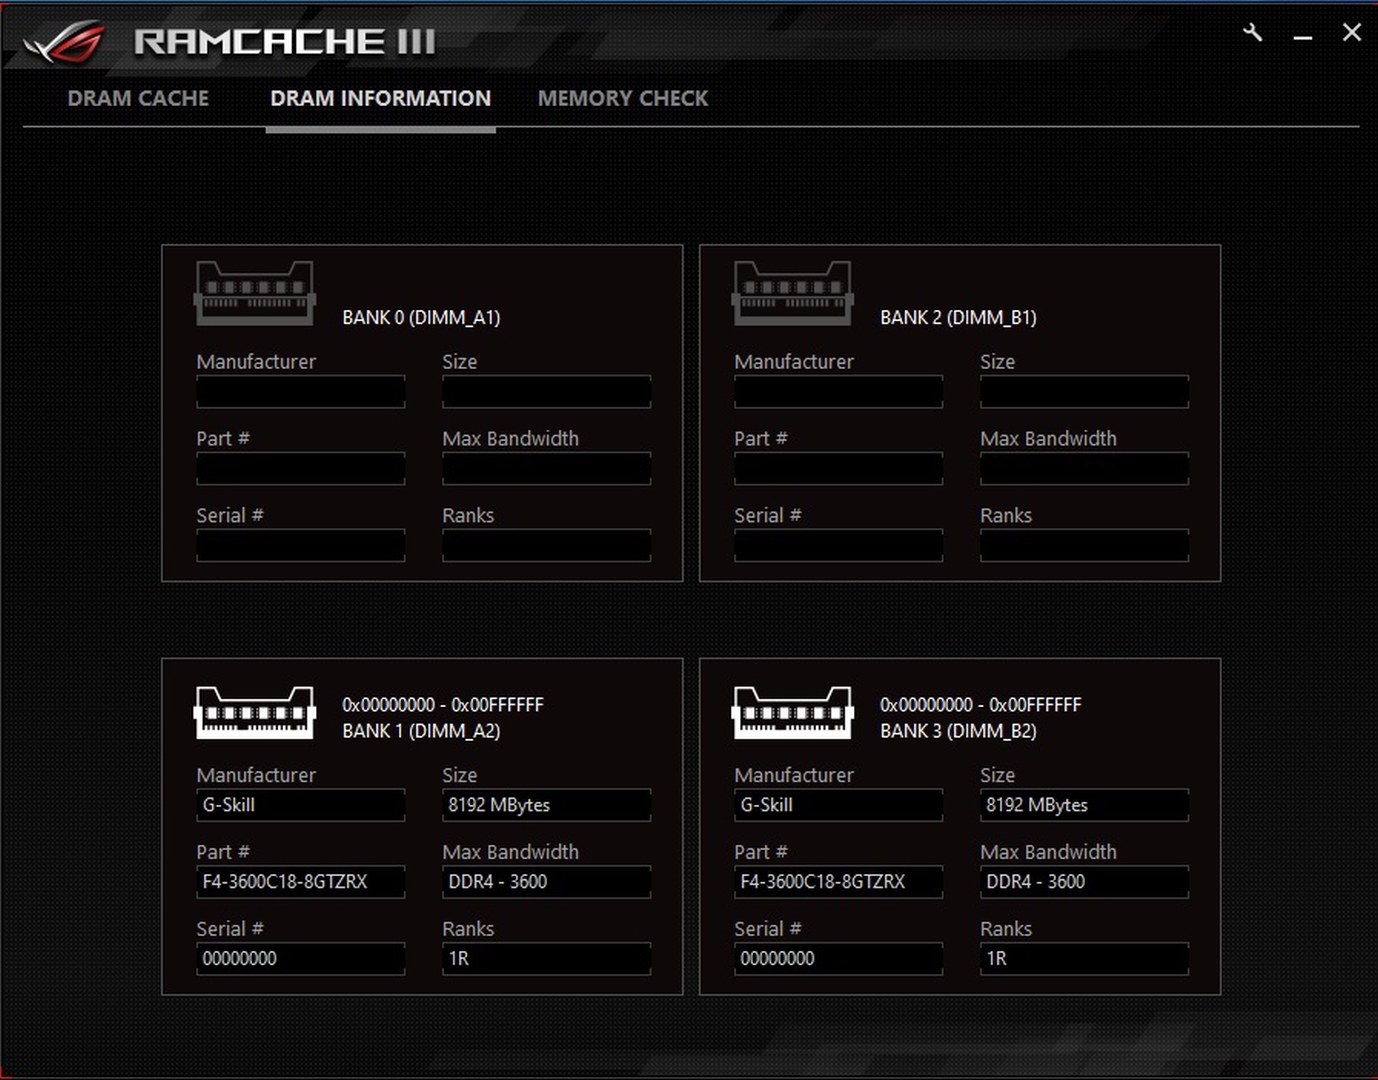Switch to the DRAM CACHE tab
Viewport: 1378px width, 1080px height.
[x=138, y=98]
